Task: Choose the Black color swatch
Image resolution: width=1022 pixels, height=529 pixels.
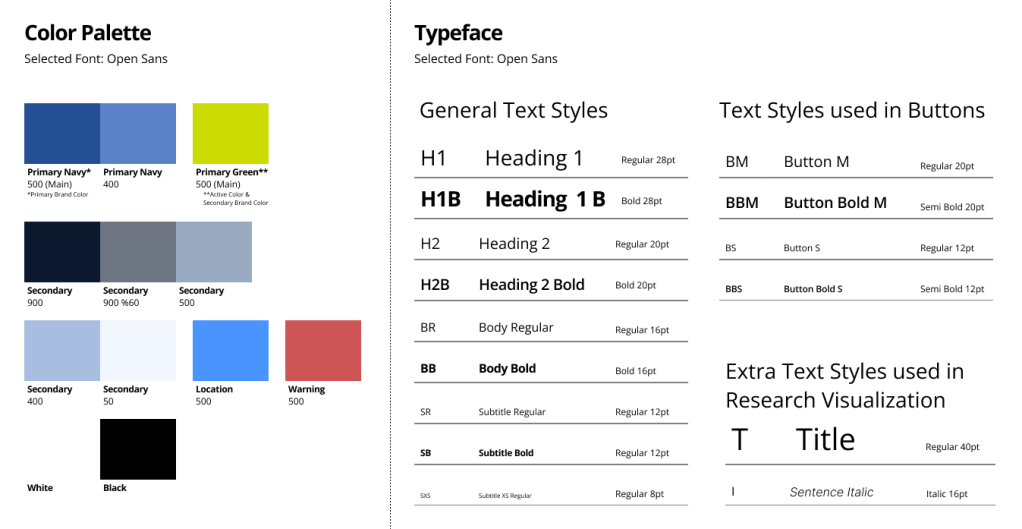Action: [x=138, y=449]
